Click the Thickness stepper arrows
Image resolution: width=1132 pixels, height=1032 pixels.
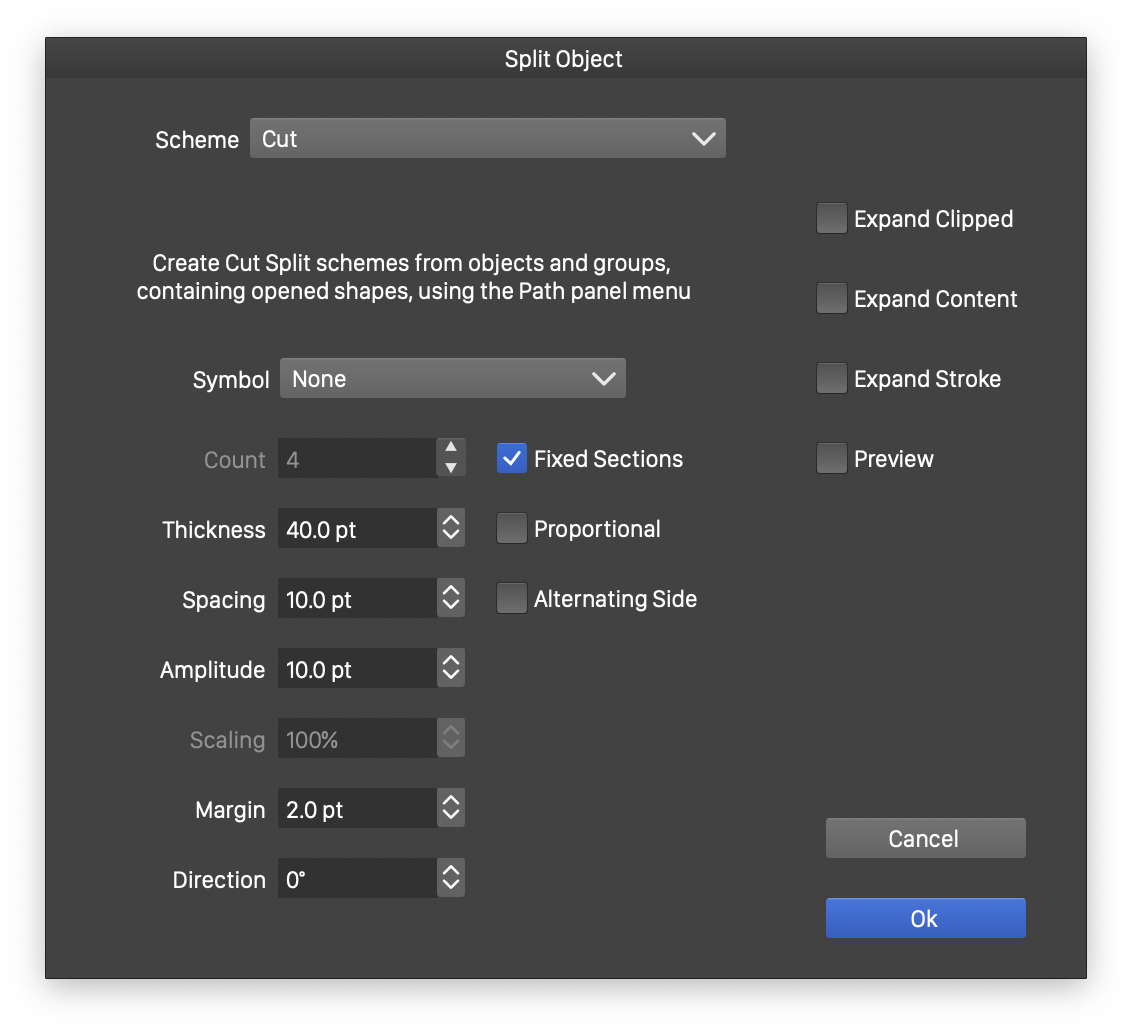coord(451,529)
